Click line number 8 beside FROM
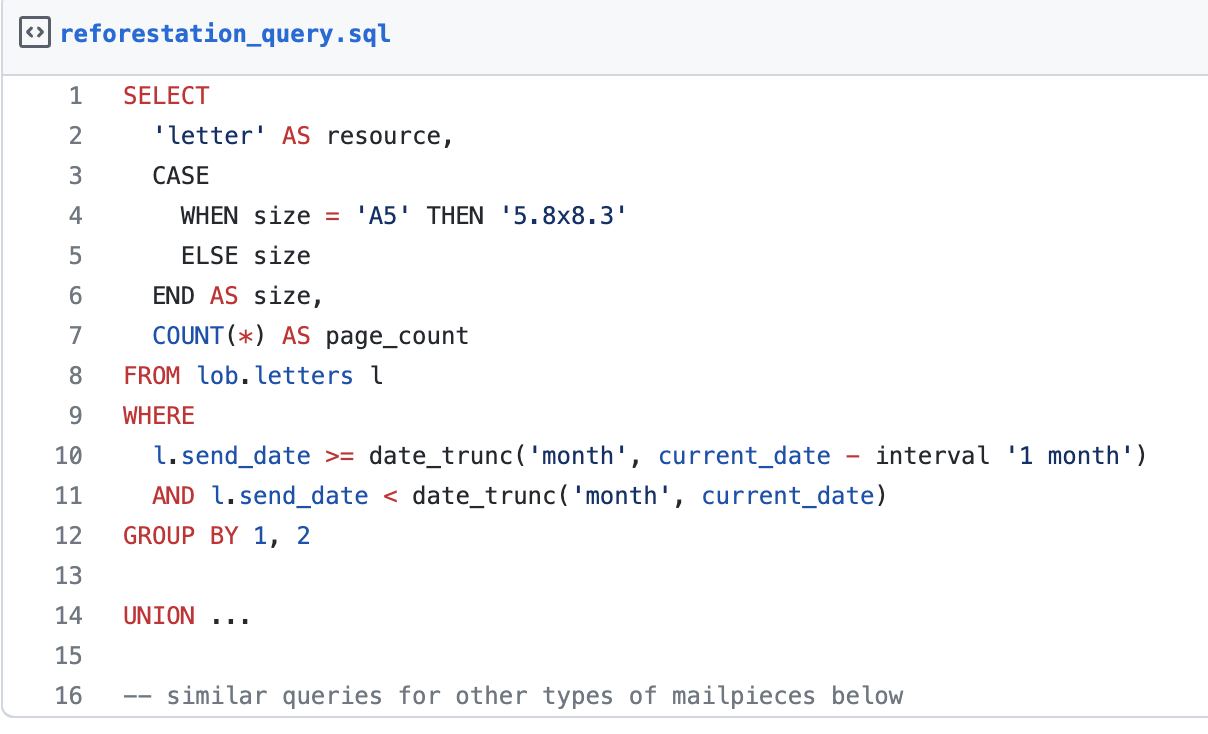1208x734 pixels. [x=75, y=376]
